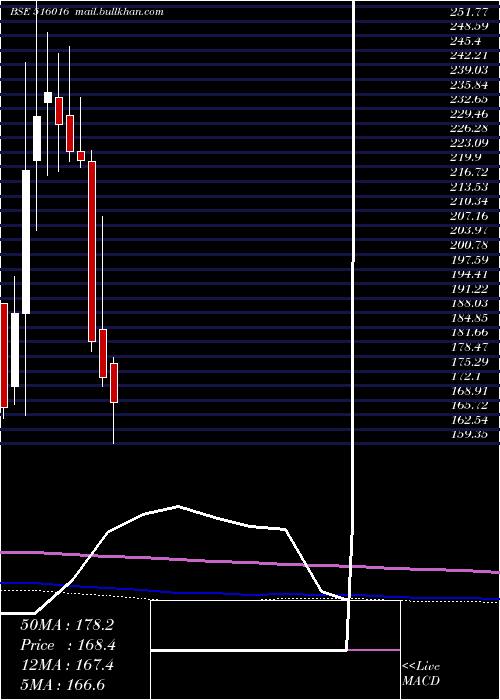
Task: Click the 248.59 price axis label
Action: click(x=469, y=26)
